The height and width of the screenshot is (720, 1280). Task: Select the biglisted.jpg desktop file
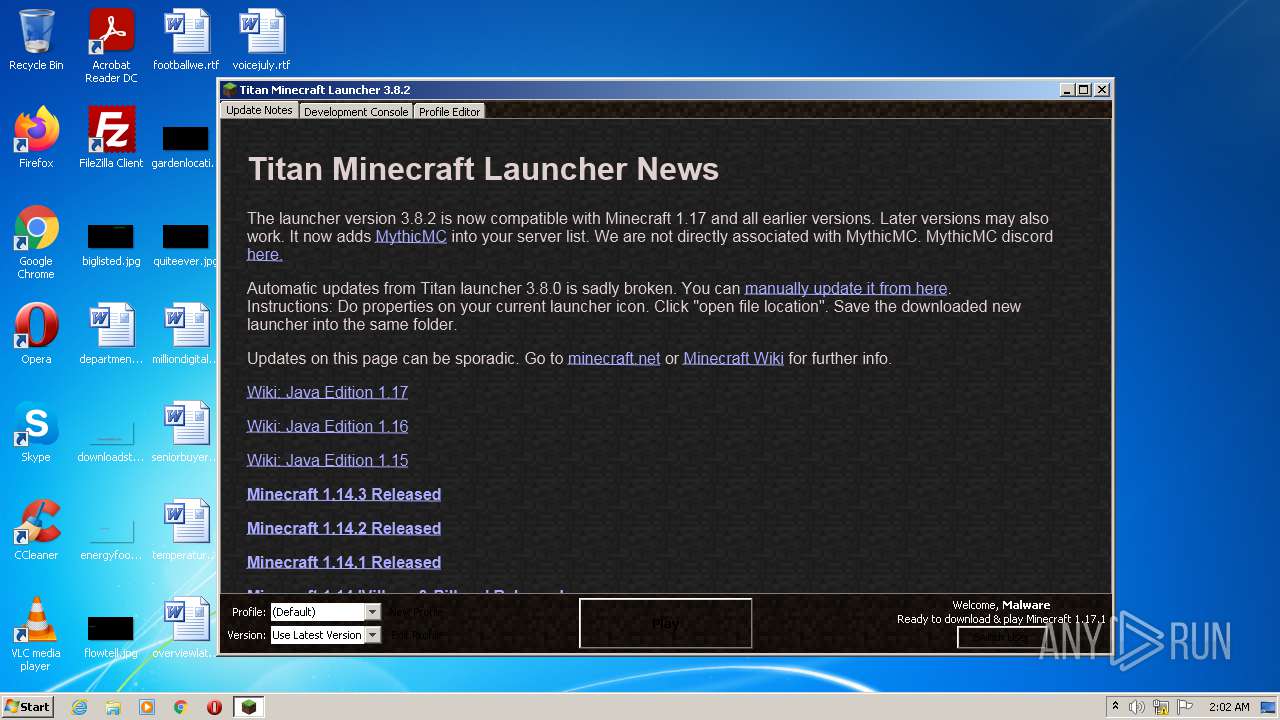[x=111, y=245]
